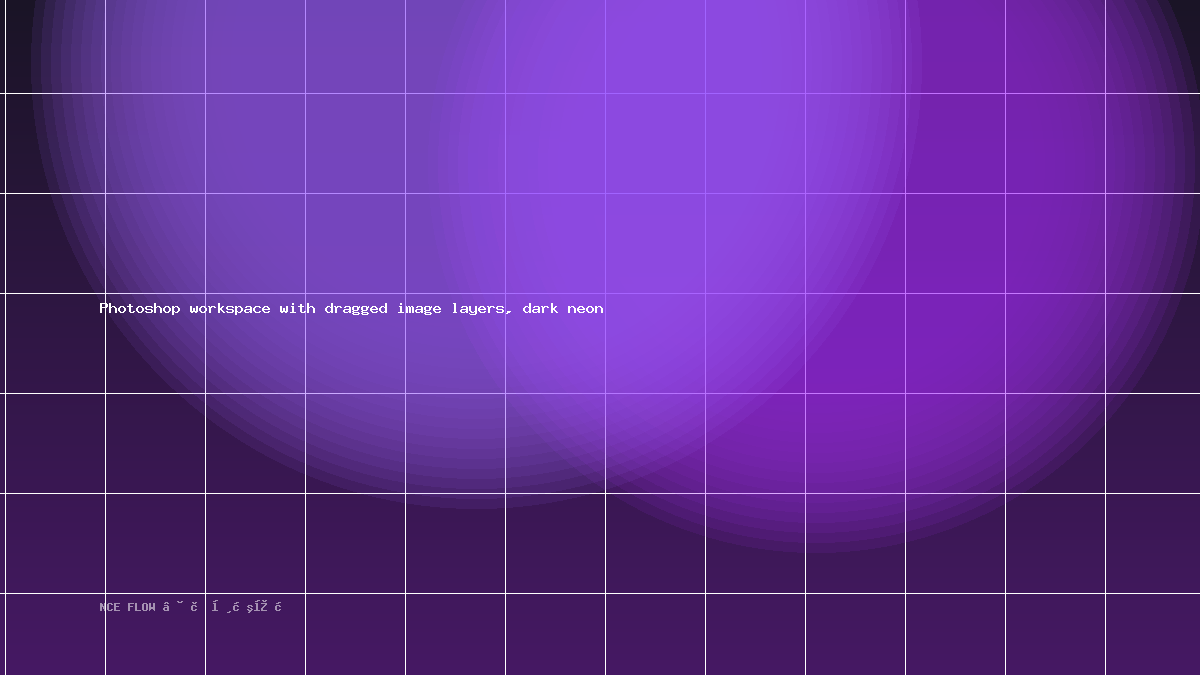
Task: Click the word "Photoshop" in the caption
Action: [x=140, y=308]
